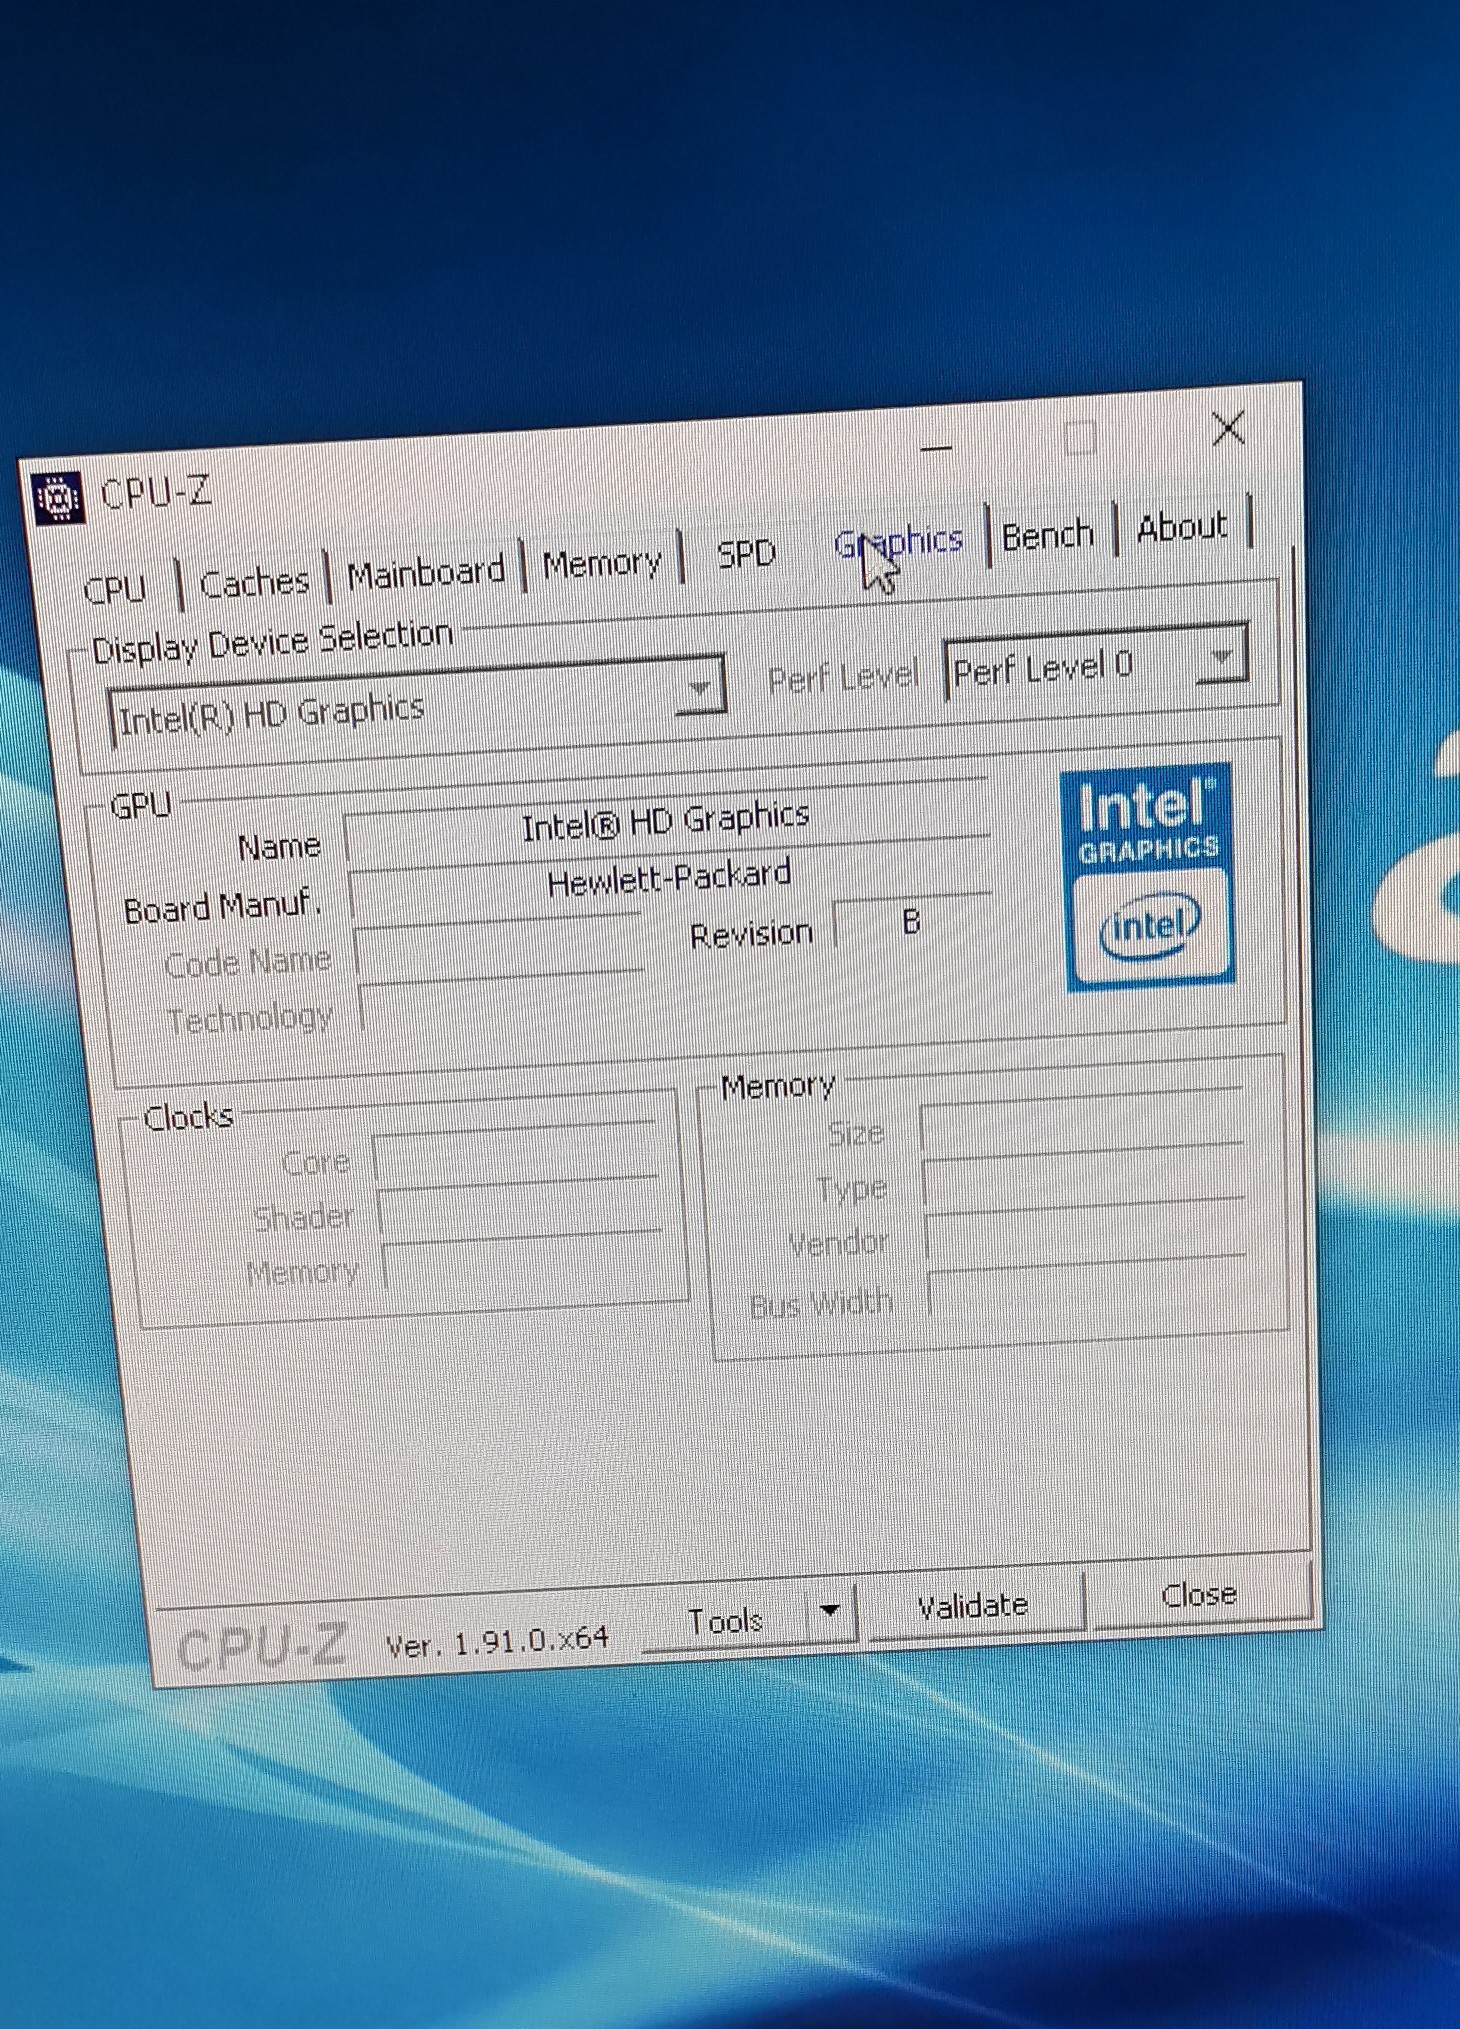Image resolution: width=1460 pixels, height=2029 pixels.
Task: Click the 'Perf Level' label
Action: tap(843, 678)
